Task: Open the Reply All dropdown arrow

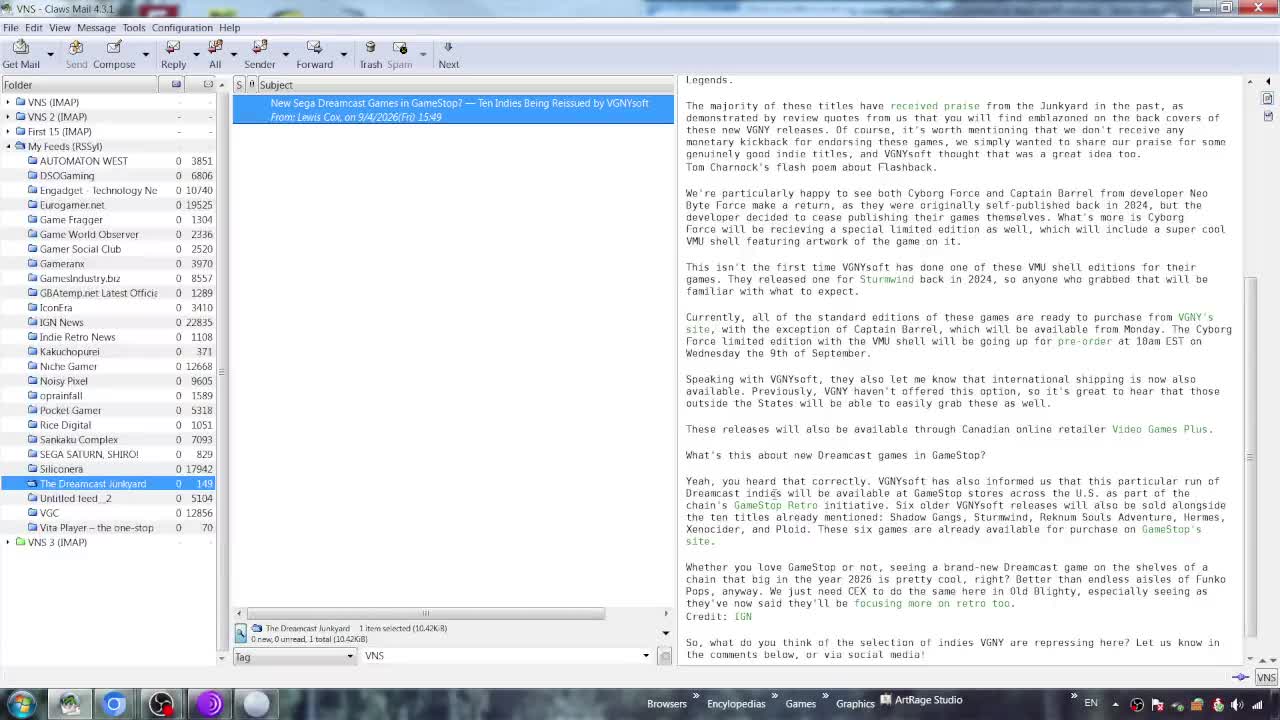Action: [234, 54]
